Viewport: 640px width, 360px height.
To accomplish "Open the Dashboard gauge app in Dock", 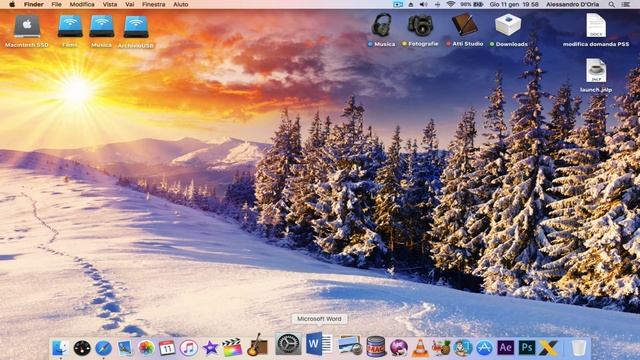I will (82, 348).
